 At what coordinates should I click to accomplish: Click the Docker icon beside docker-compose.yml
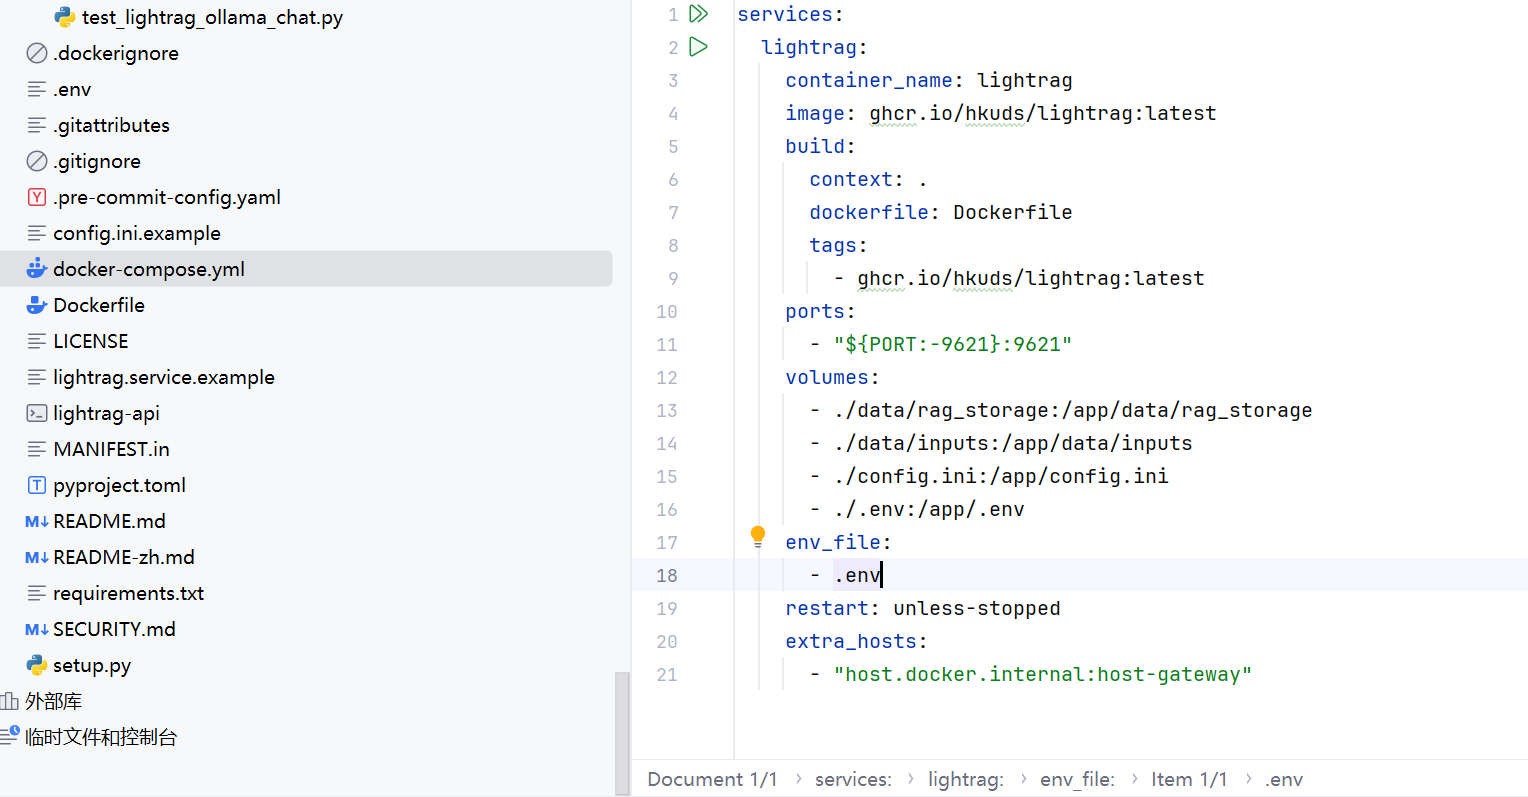pyautogui.click(x=37, y=269)
